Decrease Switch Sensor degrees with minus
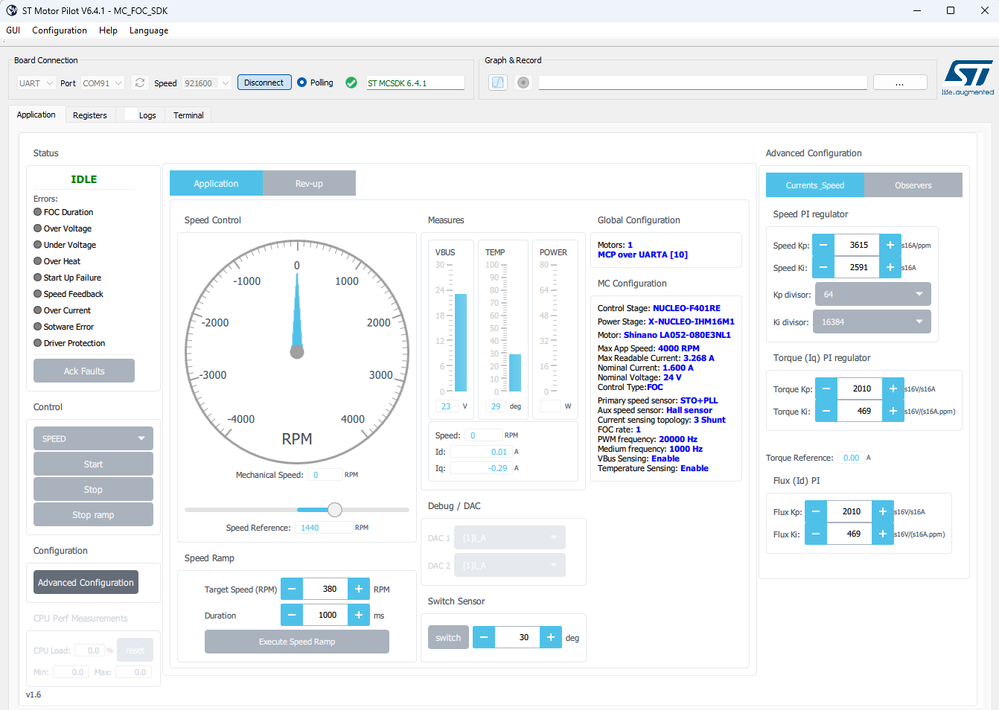 484,637
